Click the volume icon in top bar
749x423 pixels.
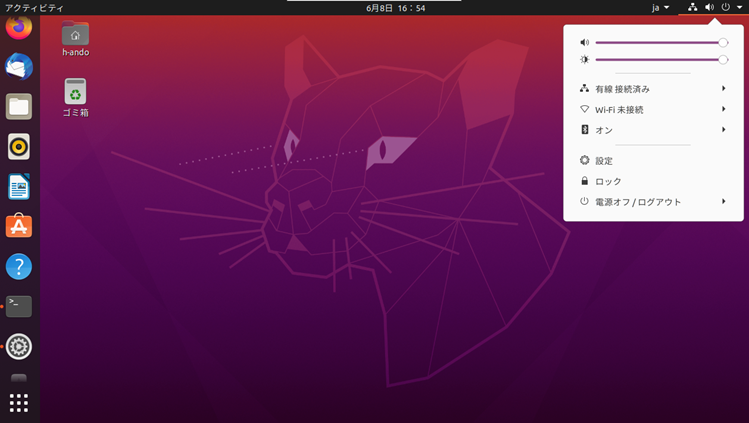click(x=709, y=7)
